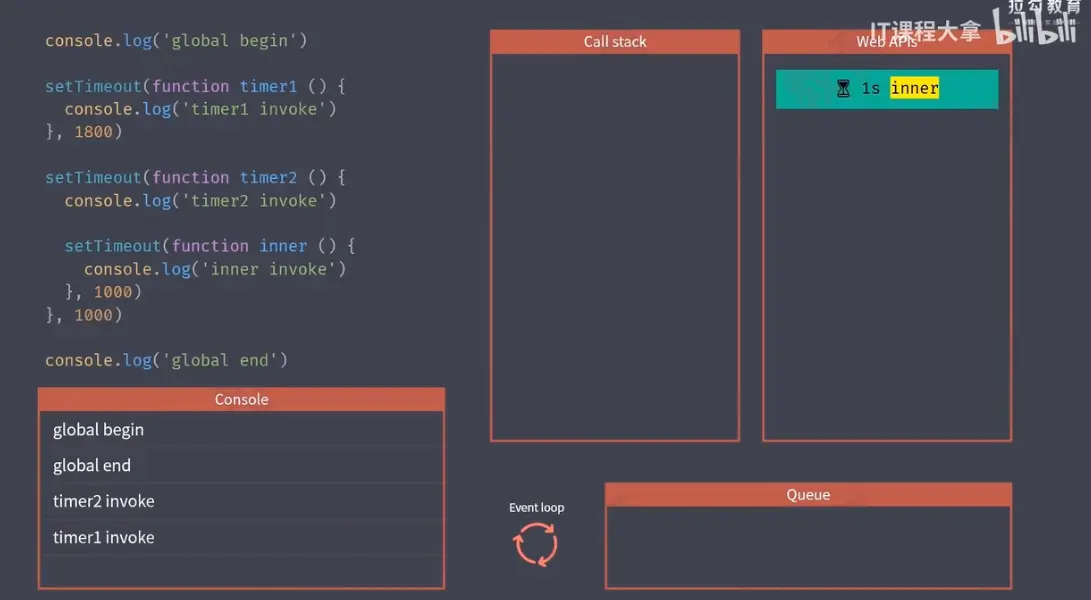The height and width of the screenshot is (600, 1091).
Task: Select the 'global end' console output row
Action: tap(241, 465)
